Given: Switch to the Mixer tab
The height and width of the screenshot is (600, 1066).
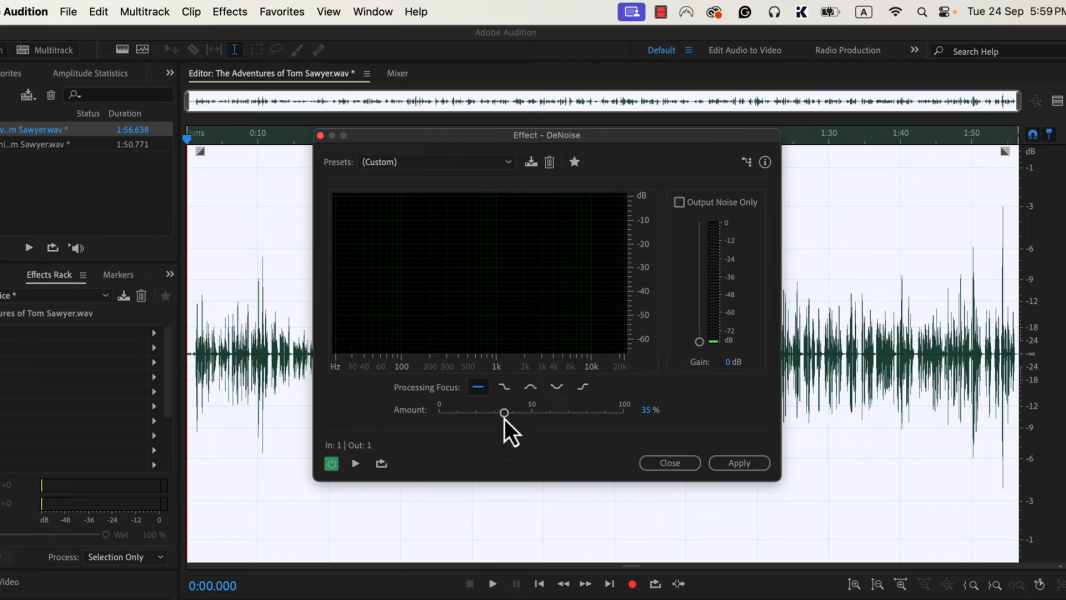Looking at the screenshot, I should pos(398,73).
